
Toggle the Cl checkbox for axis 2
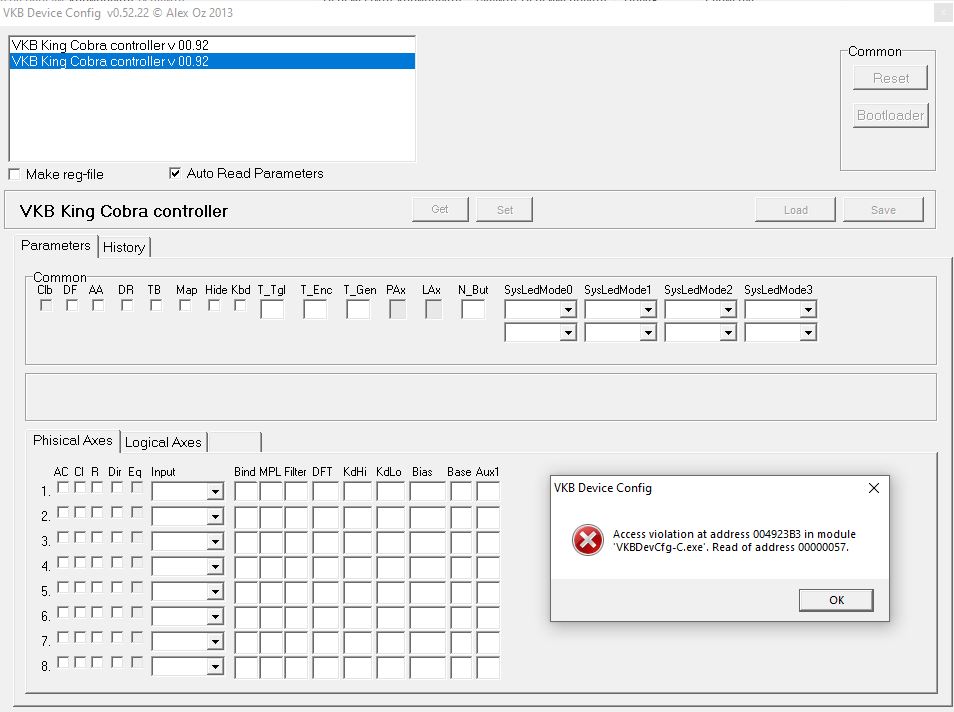pos(80,512)
